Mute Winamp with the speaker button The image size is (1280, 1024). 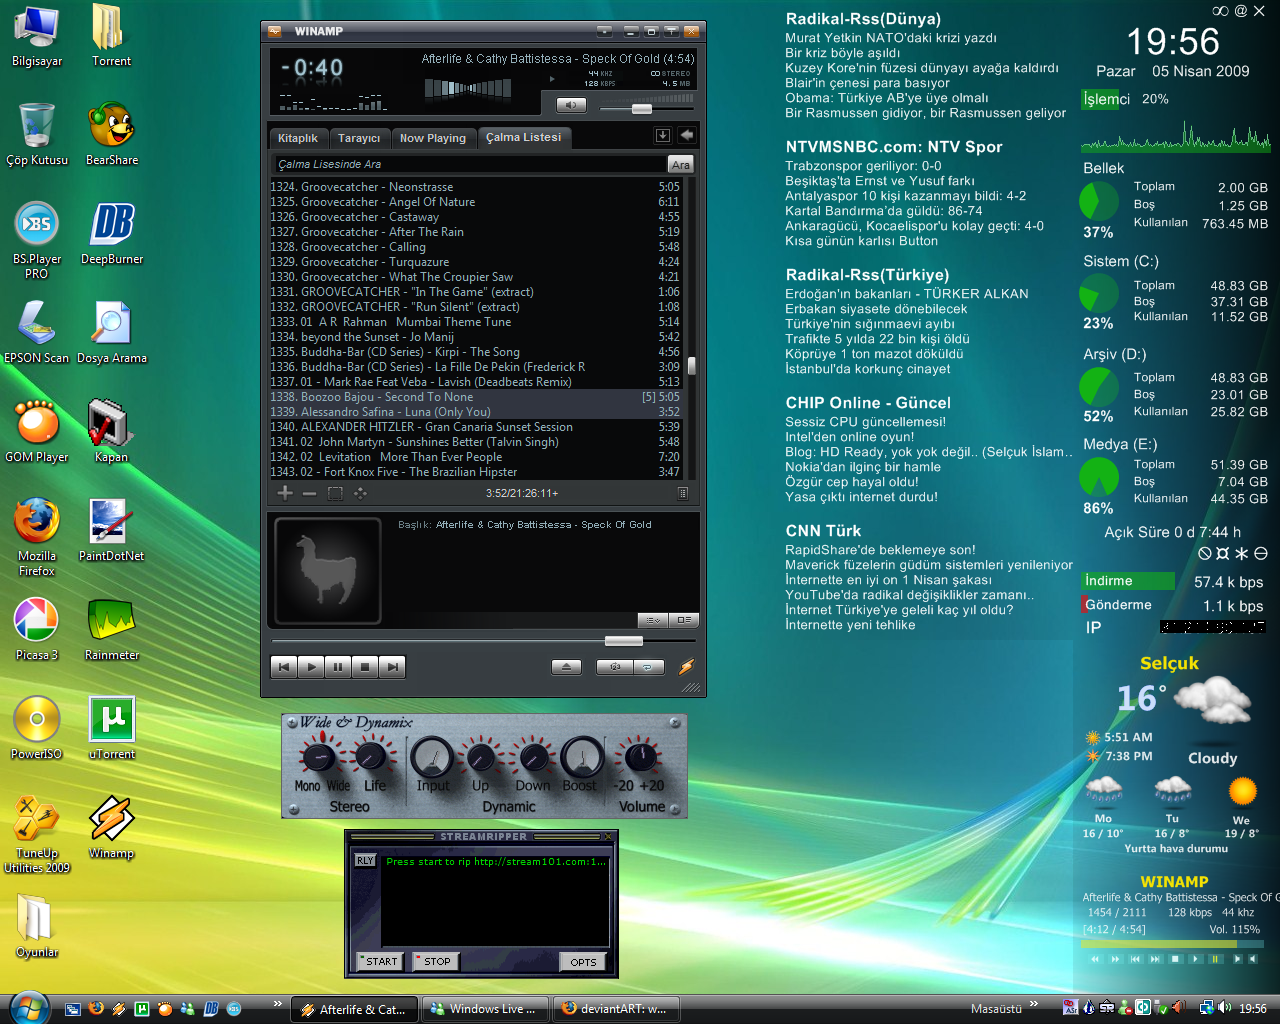[571, 105]
